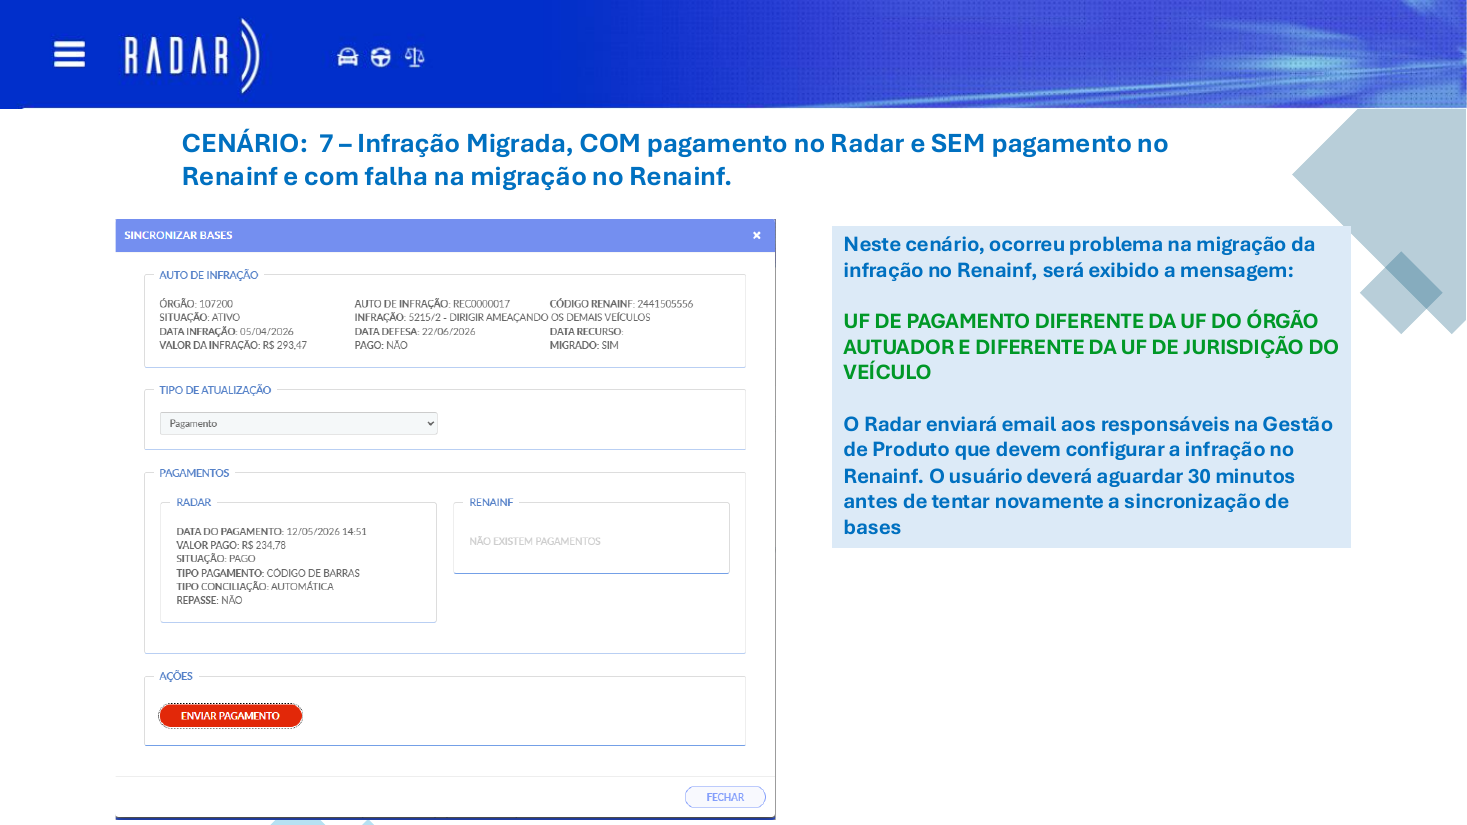Open the justice scales icon
Viewport: 1467px width, 825px height.
[414, 57]
